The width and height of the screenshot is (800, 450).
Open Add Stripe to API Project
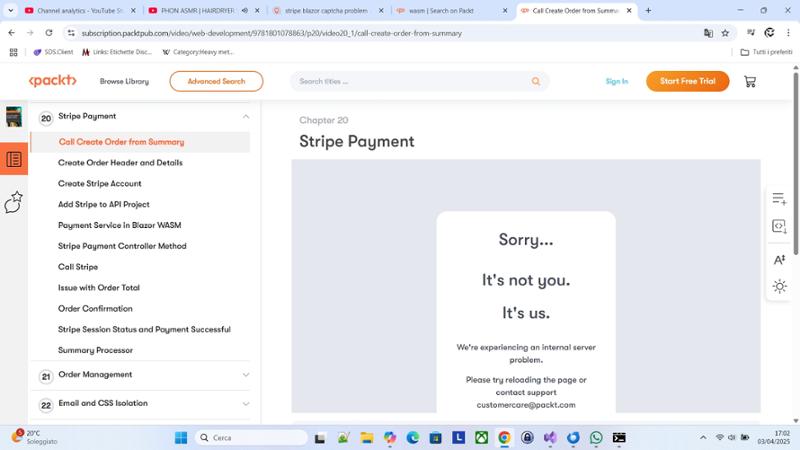104,205
